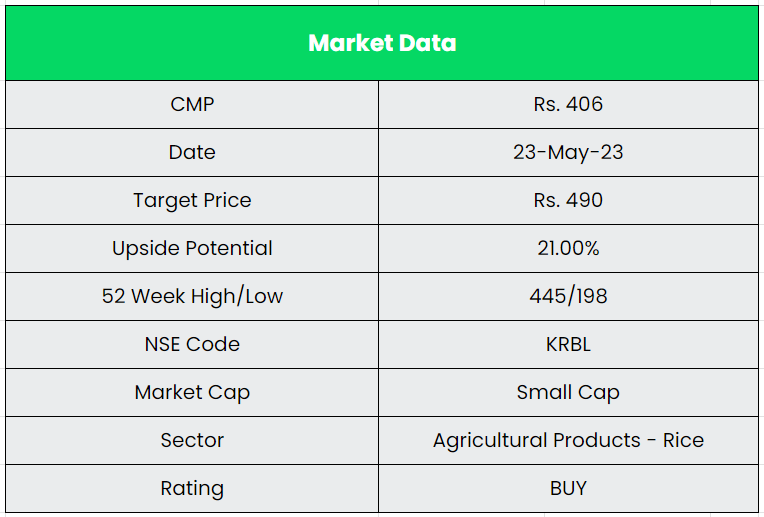Select the BUY rating value

point(568,488)
